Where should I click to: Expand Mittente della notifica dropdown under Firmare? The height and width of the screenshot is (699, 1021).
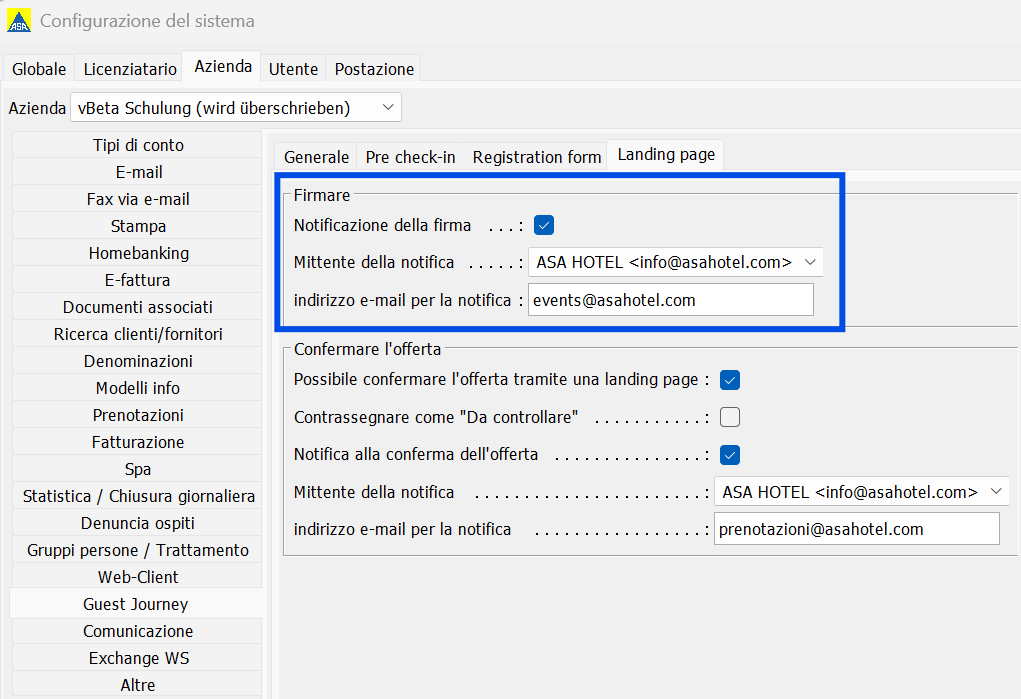coord(676,263)
